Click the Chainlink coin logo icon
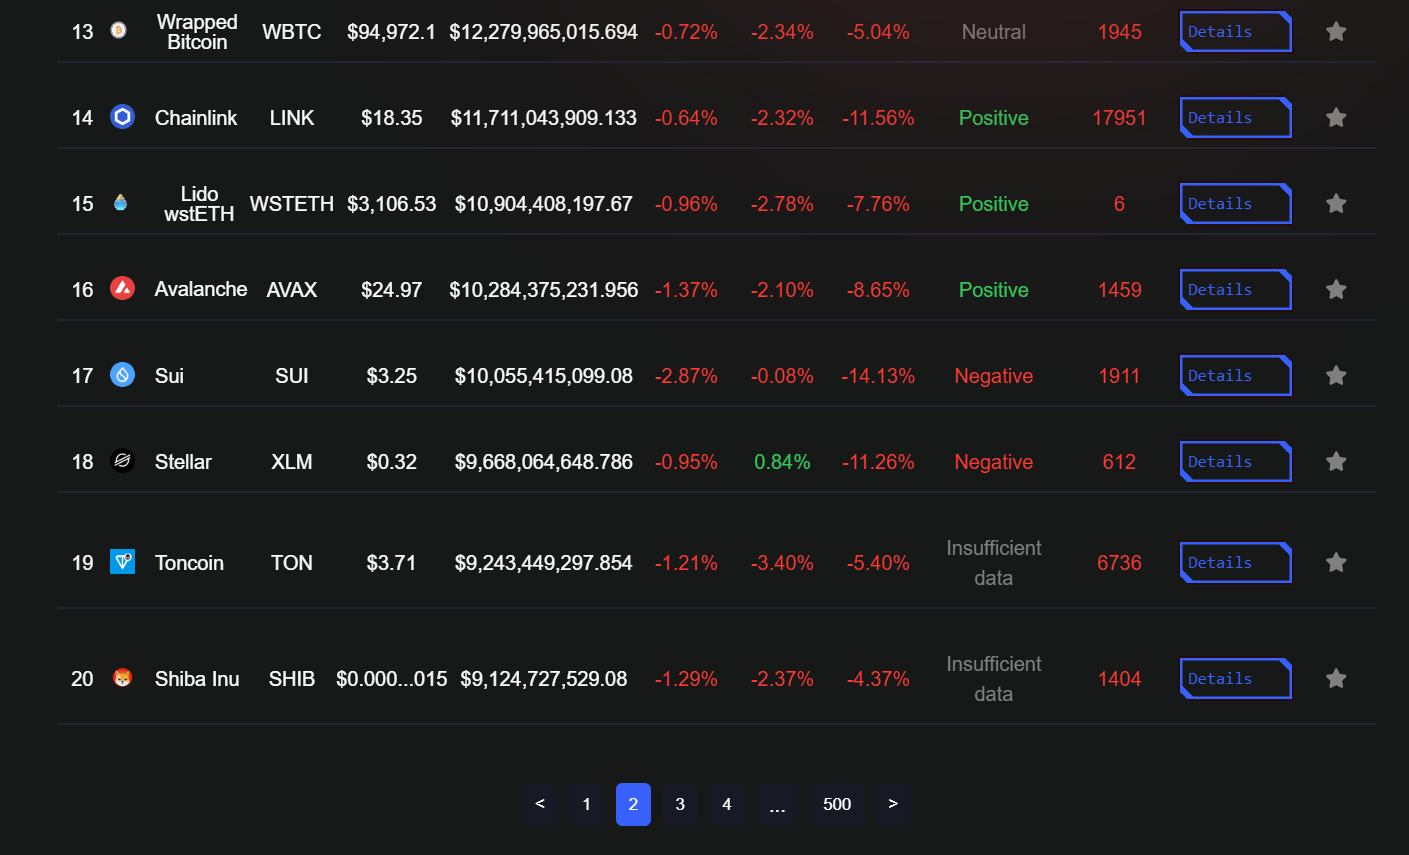Viewport: 1409px width, 855px height. click(x=122, y=117)
